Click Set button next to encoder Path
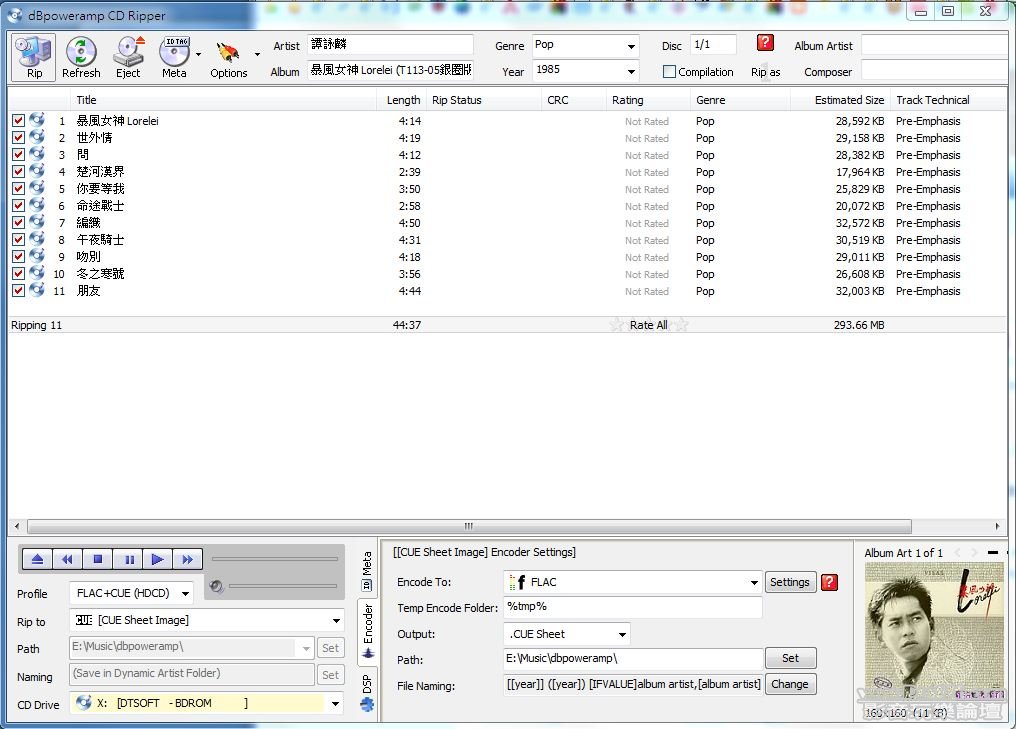The image size is (1016, 729). (791, 658)
